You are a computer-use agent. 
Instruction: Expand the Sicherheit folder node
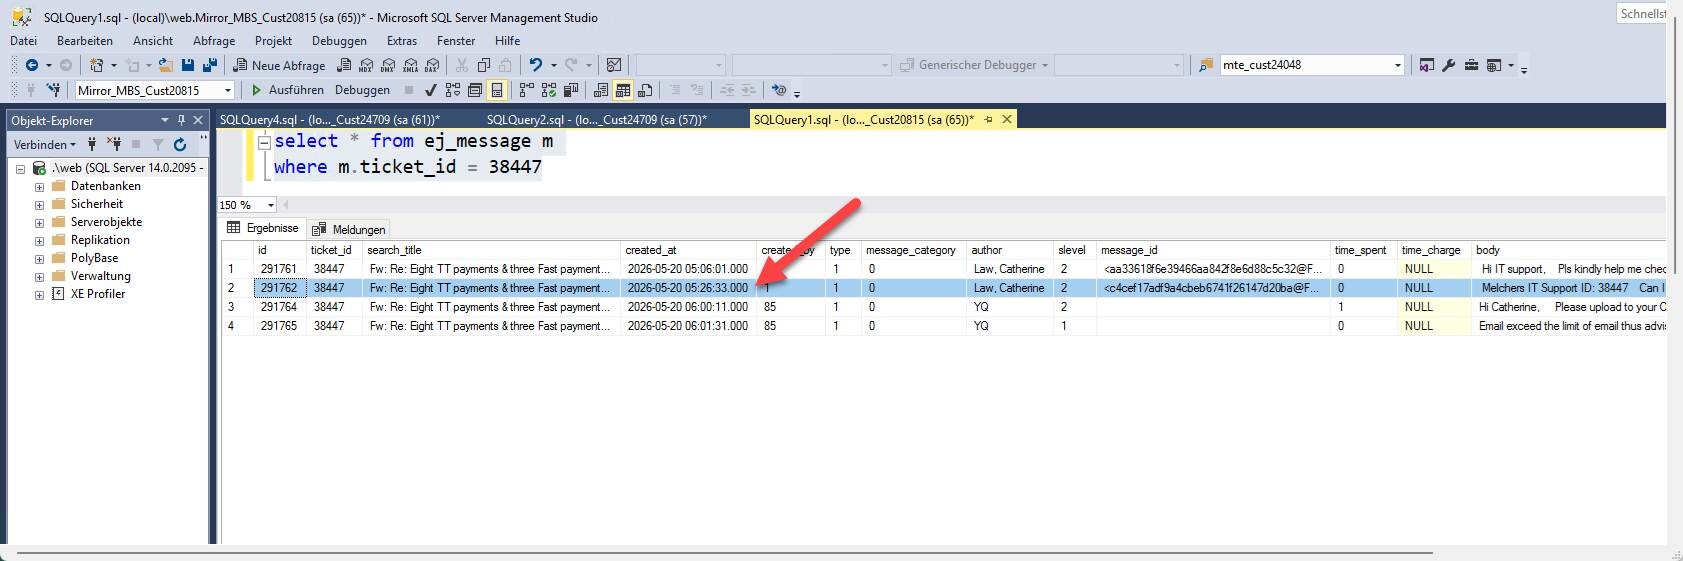pyautogui.click(x=39, y=205)
